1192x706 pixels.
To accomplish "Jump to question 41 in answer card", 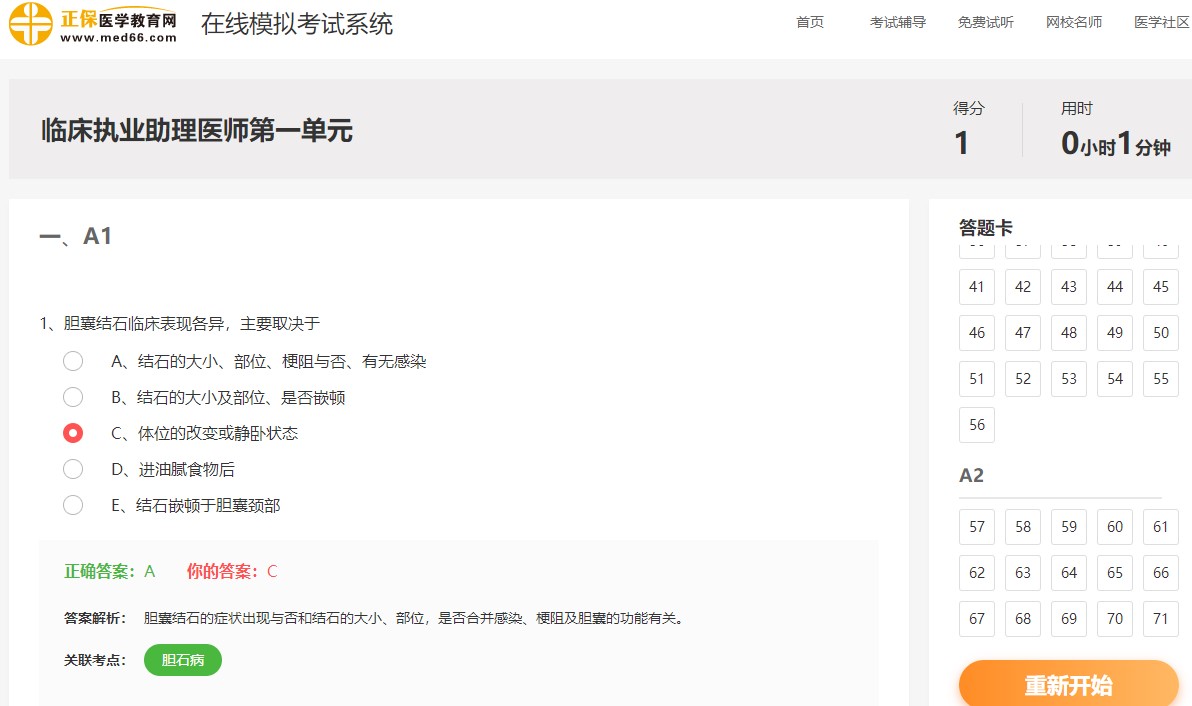I will pos(976,287).
